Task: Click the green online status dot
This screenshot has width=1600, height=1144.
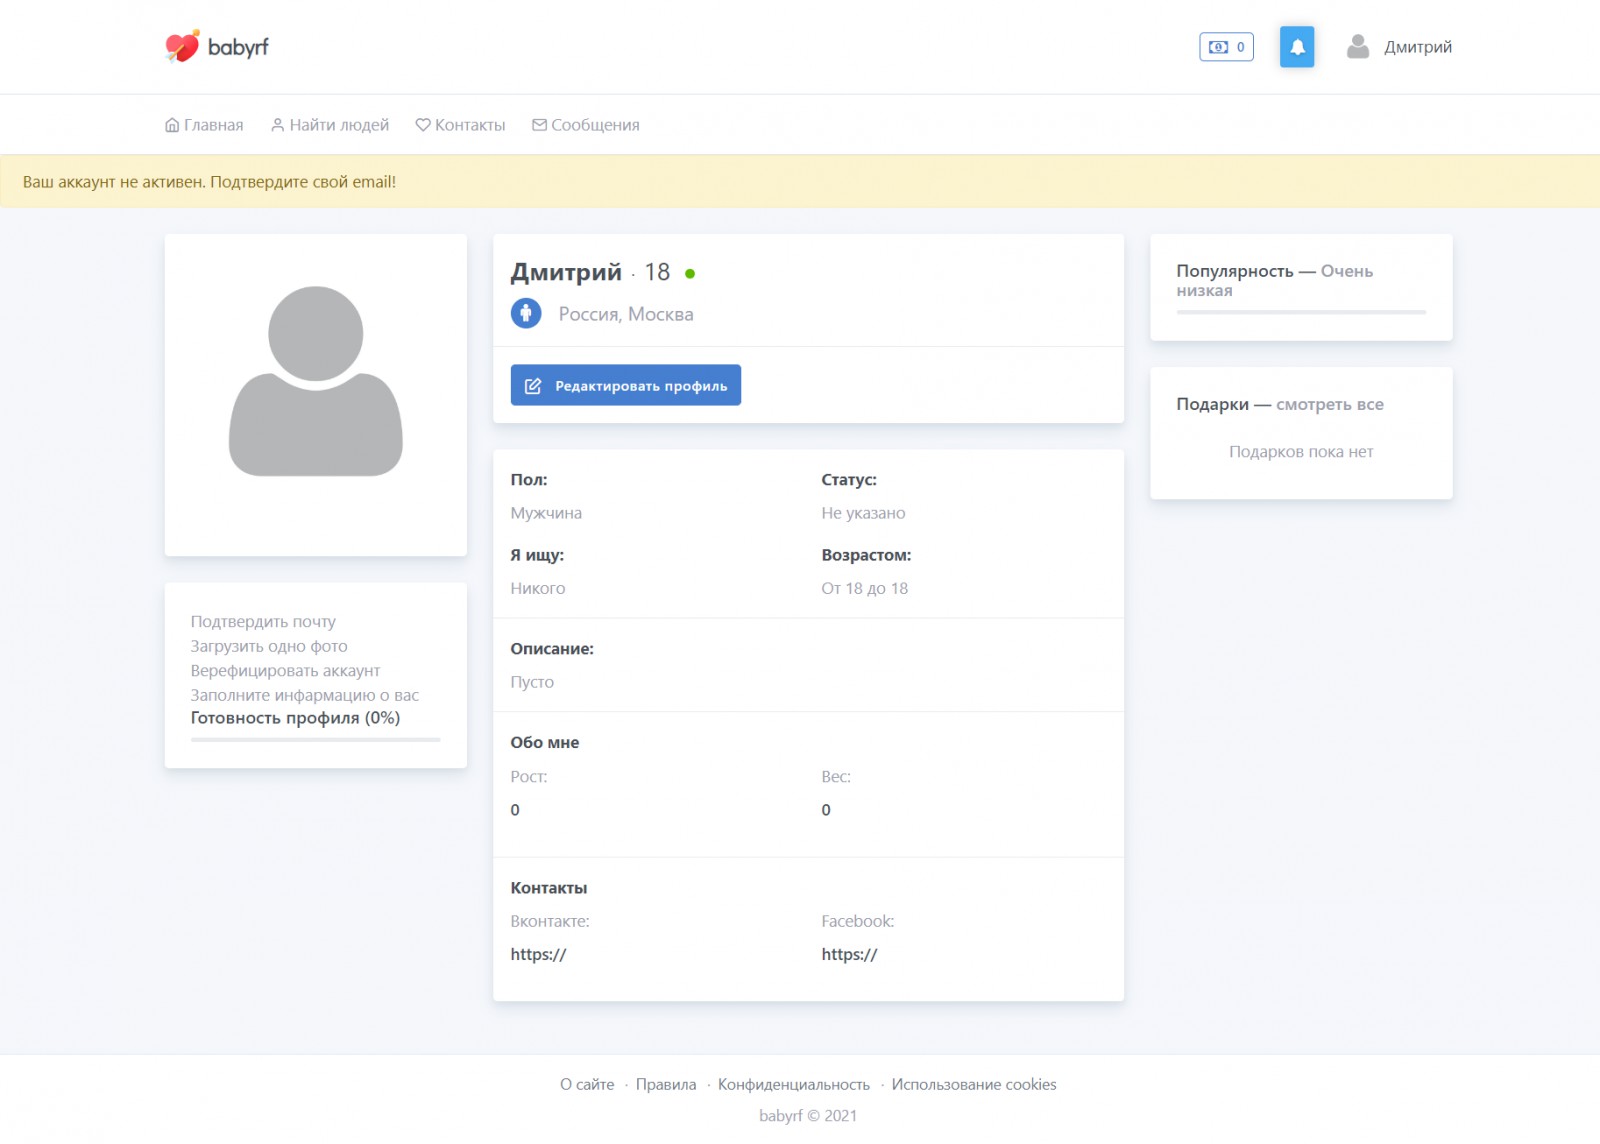Action: point(690,273)
